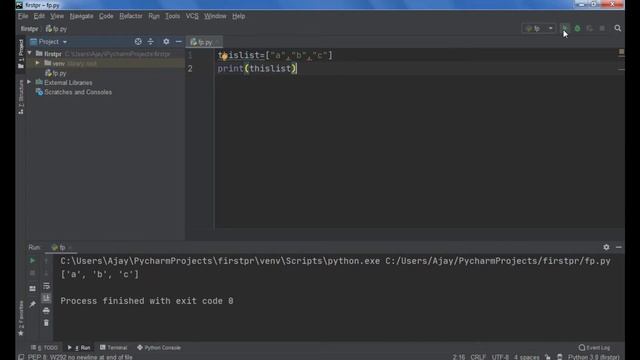The width and height of the screenshot is (640, 360).
Task: Open Search Everywhere magnifier icon
Action: [618, 28]
